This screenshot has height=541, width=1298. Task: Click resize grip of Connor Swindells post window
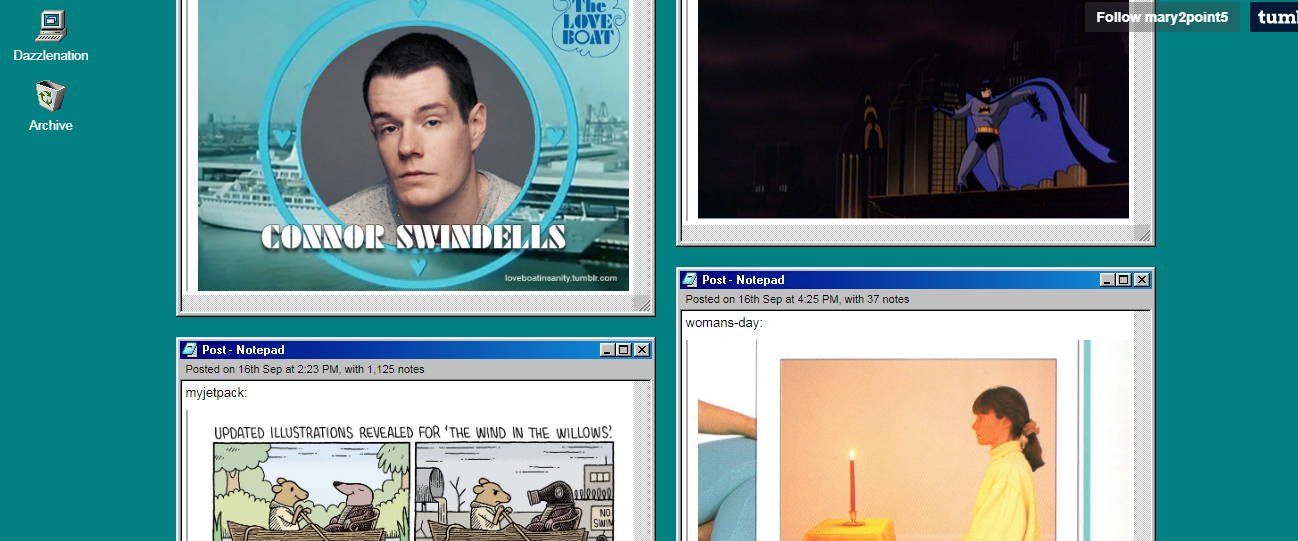pos(642,304)
